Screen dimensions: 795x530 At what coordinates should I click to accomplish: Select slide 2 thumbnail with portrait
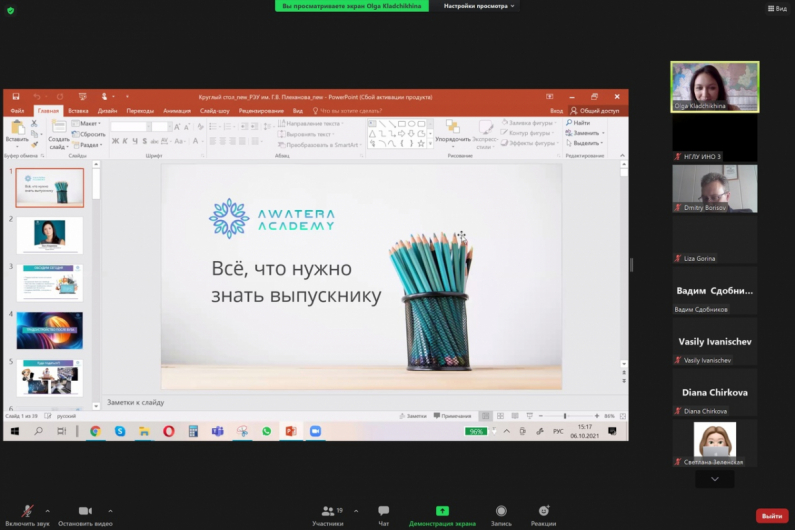[x=50, y=235]
